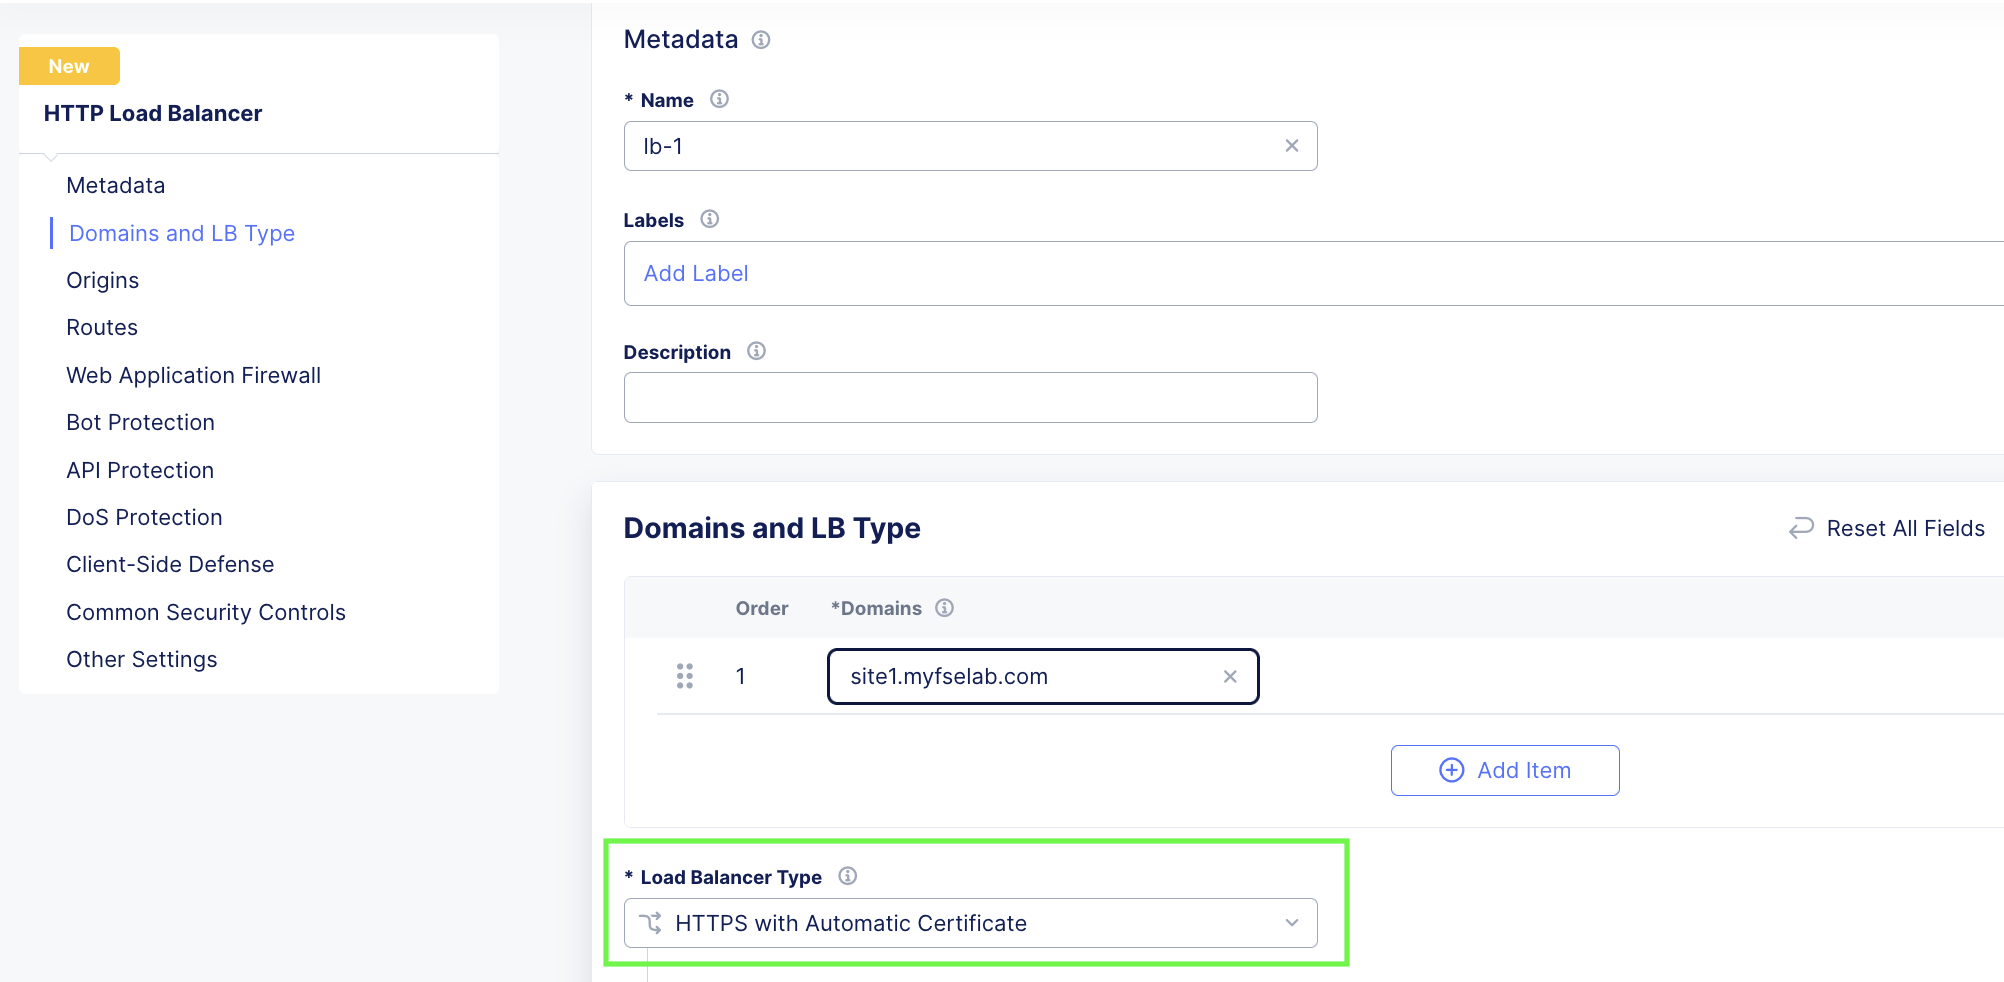Open the Load Balancer Type dropdown
Screen dimensions: 2004x982
pyautogui.click(x=970, y=923)
